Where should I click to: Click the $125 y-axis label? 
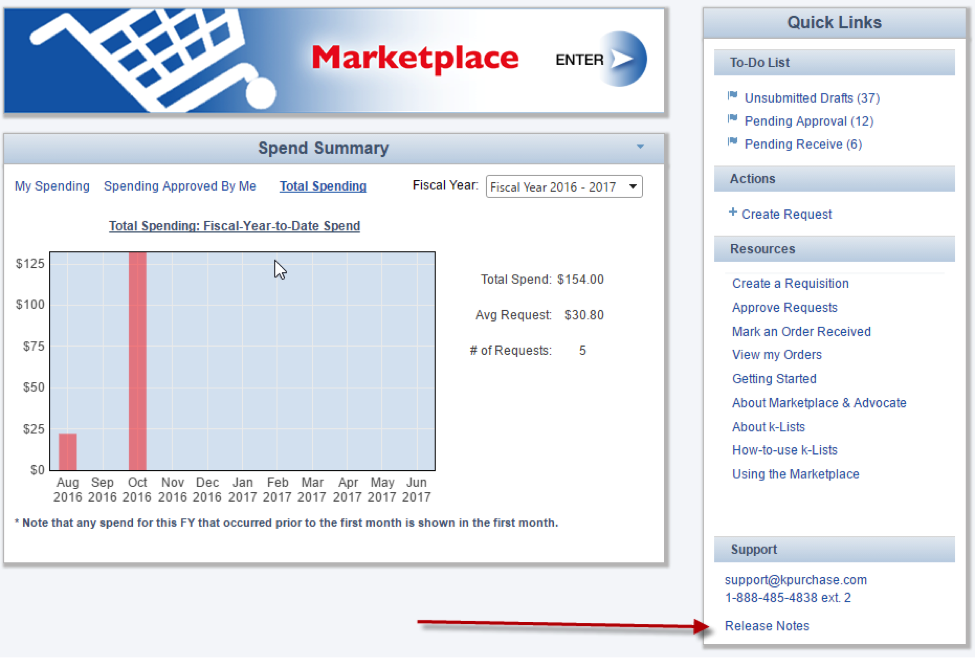click(x=30, y=264)
